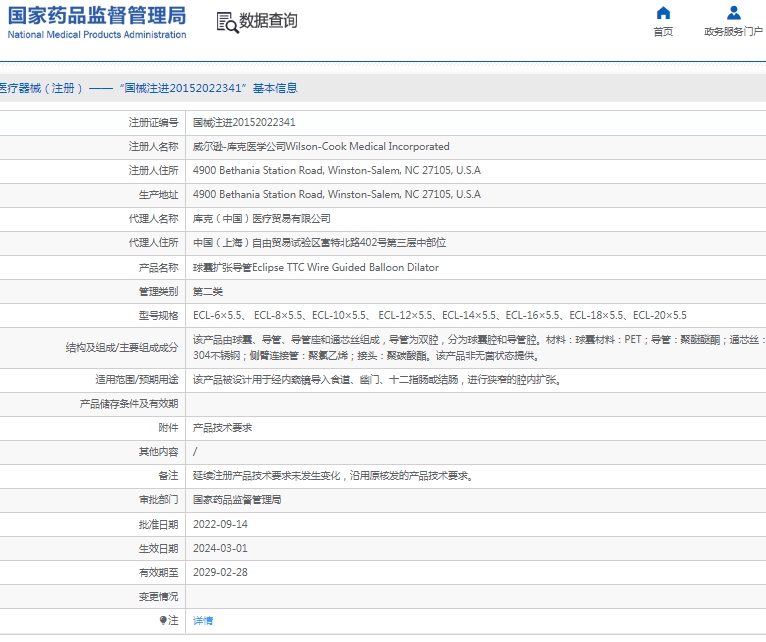Click the 数据查询 text label

pyautogui.click(x=268, y=21)
